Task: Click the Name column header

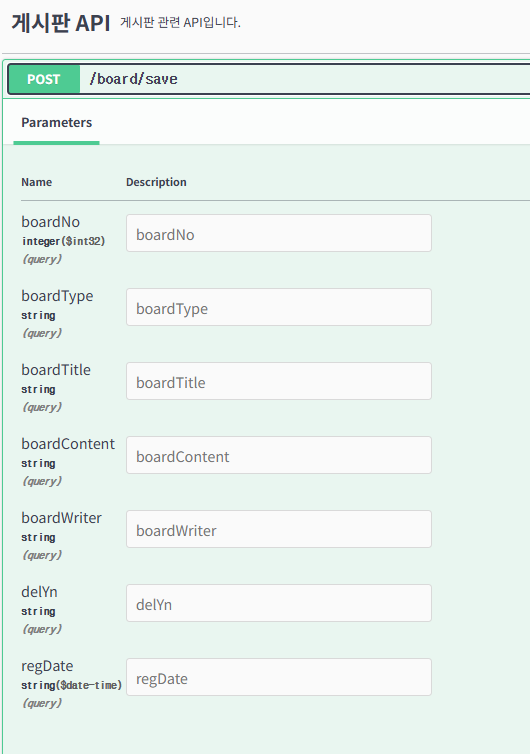Action: (37, 182)
